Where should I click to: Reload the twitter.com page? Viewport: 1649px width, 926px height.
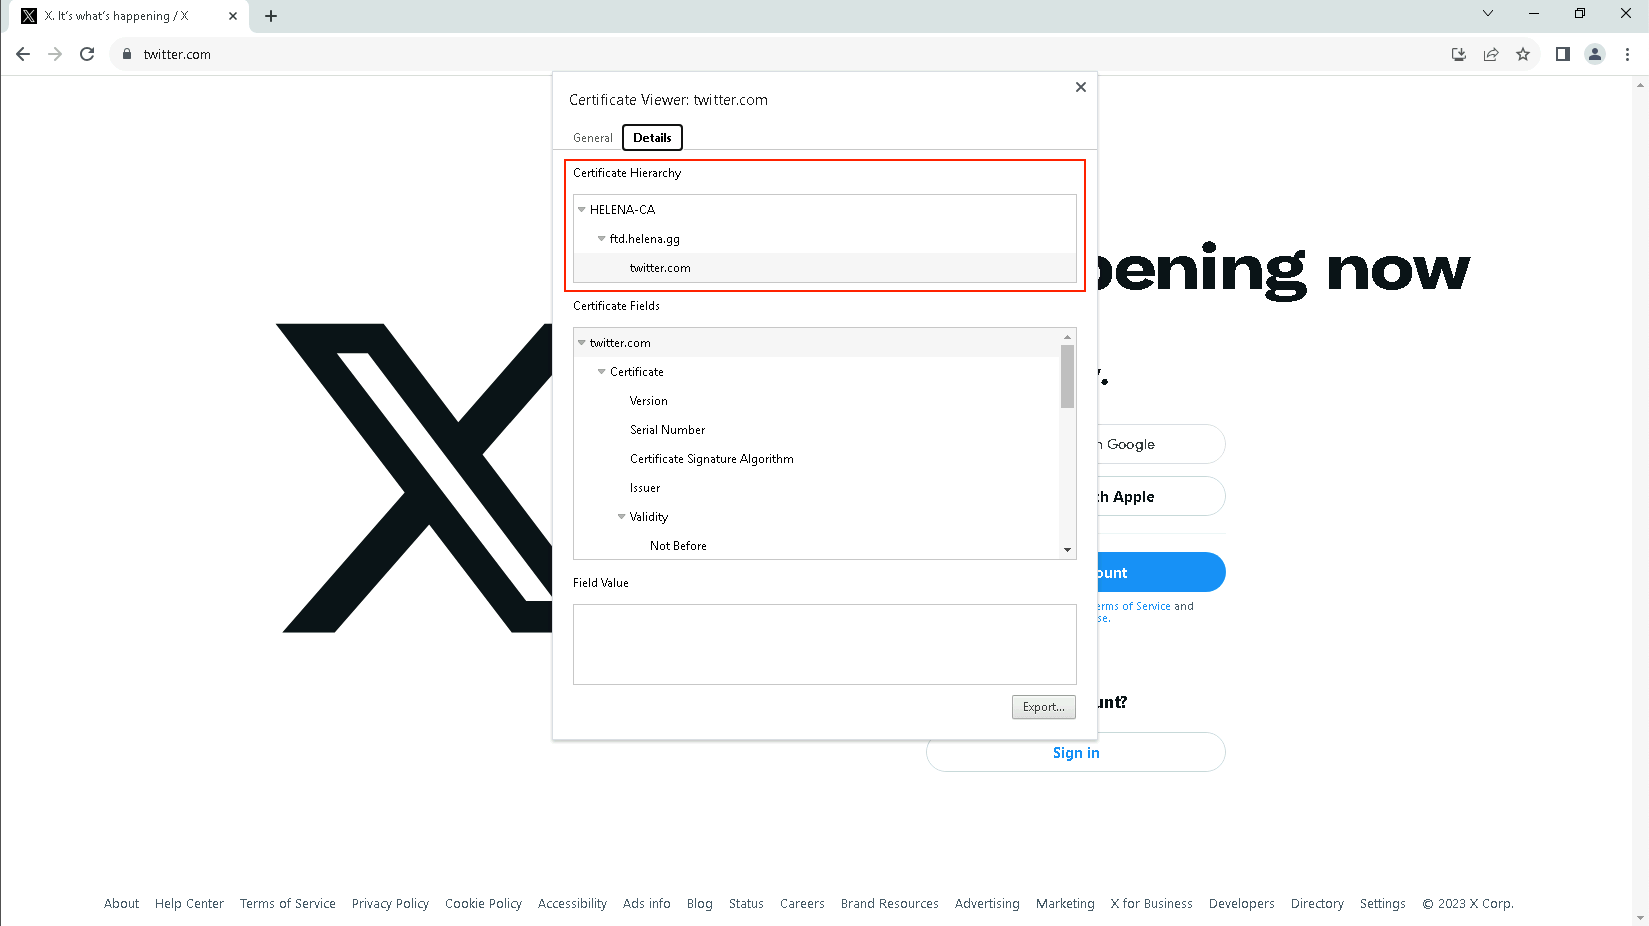pyautogui.click(x=87, y=54)
